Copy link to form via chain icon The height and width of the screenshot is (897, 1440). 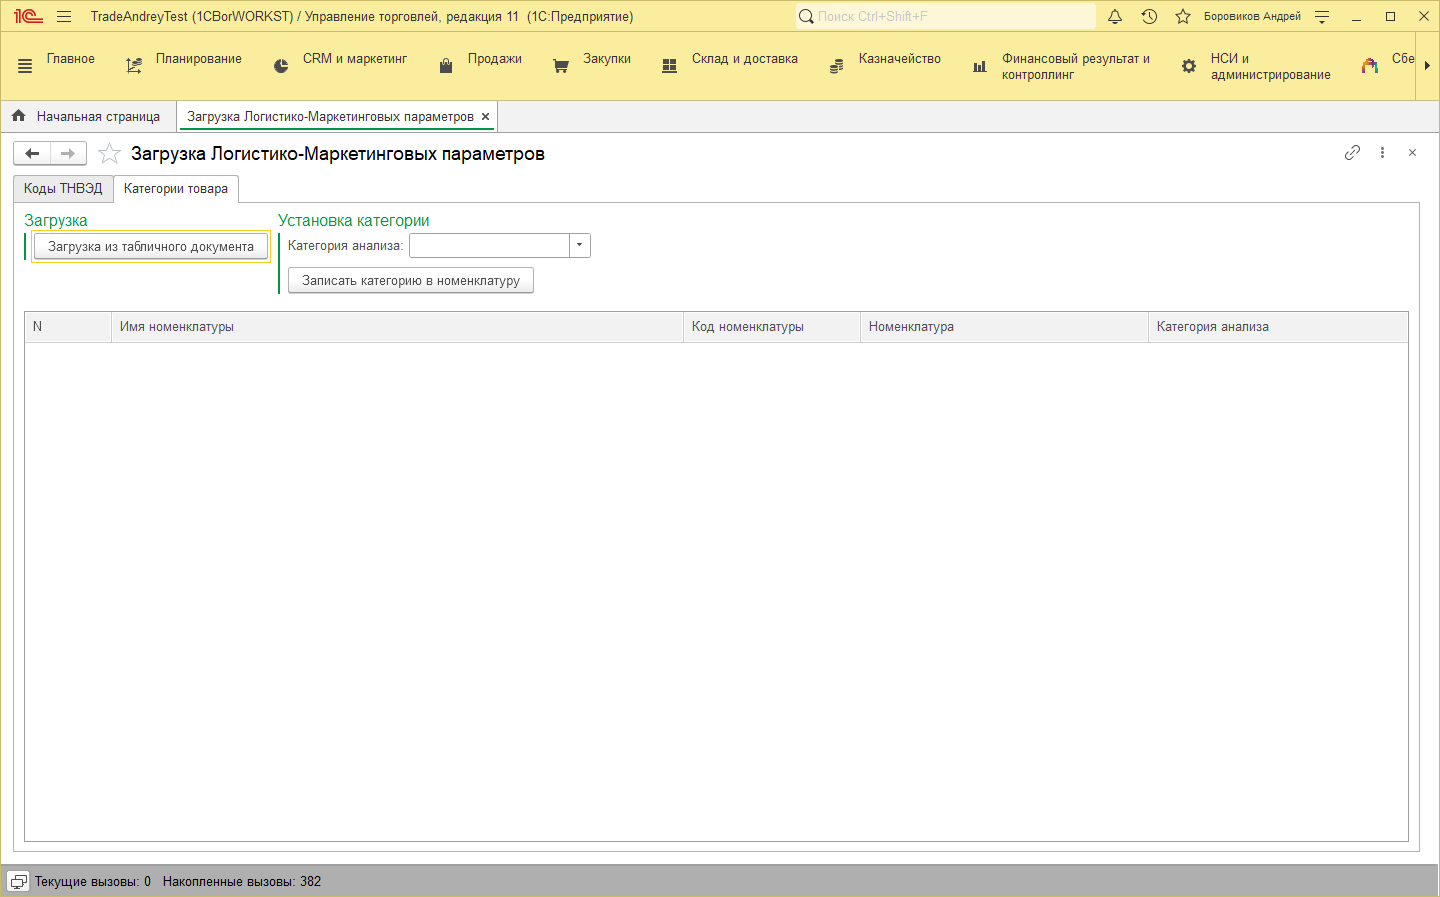(x=1352, y=153)
